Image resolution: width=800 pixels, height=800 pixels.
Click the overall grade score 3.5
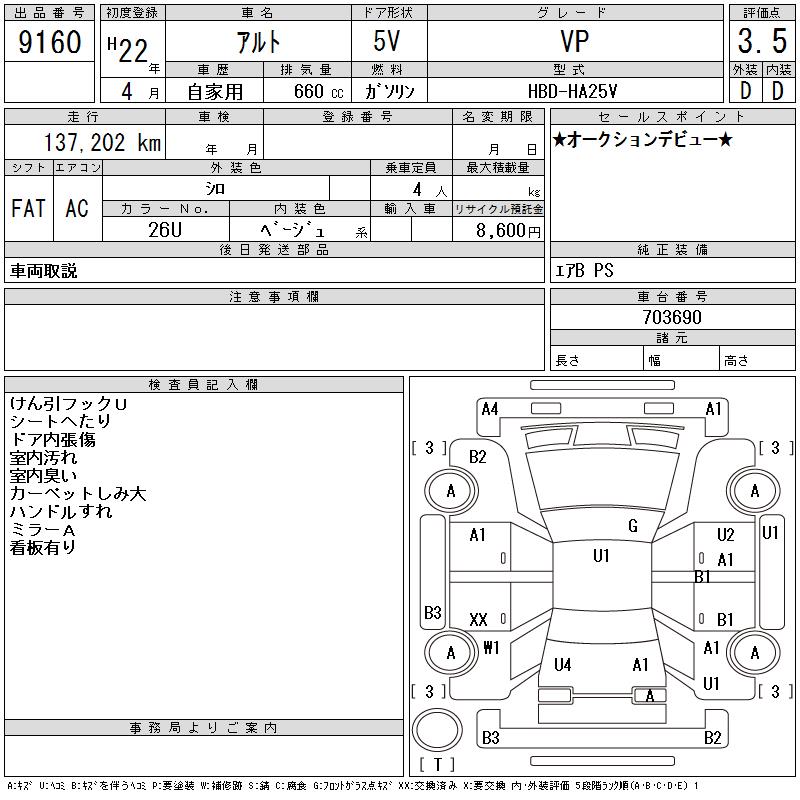tap(762, 43)
